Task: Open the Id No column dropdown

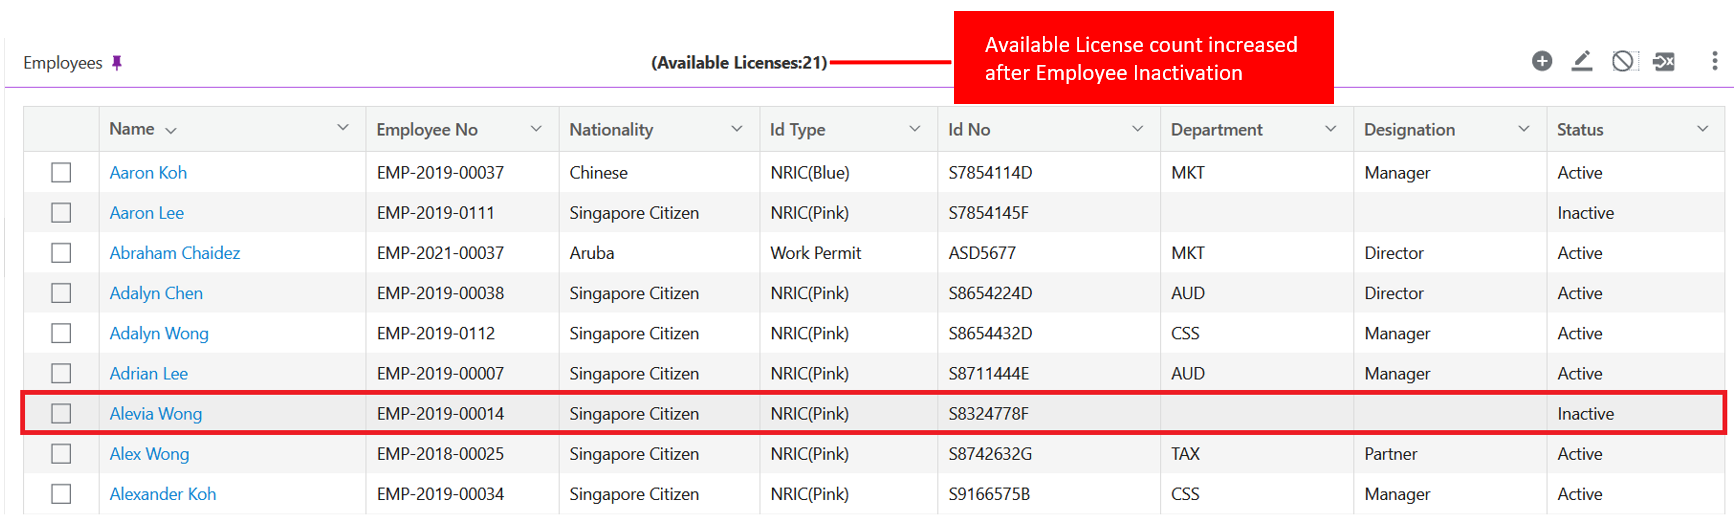Action: point(1137,129)
